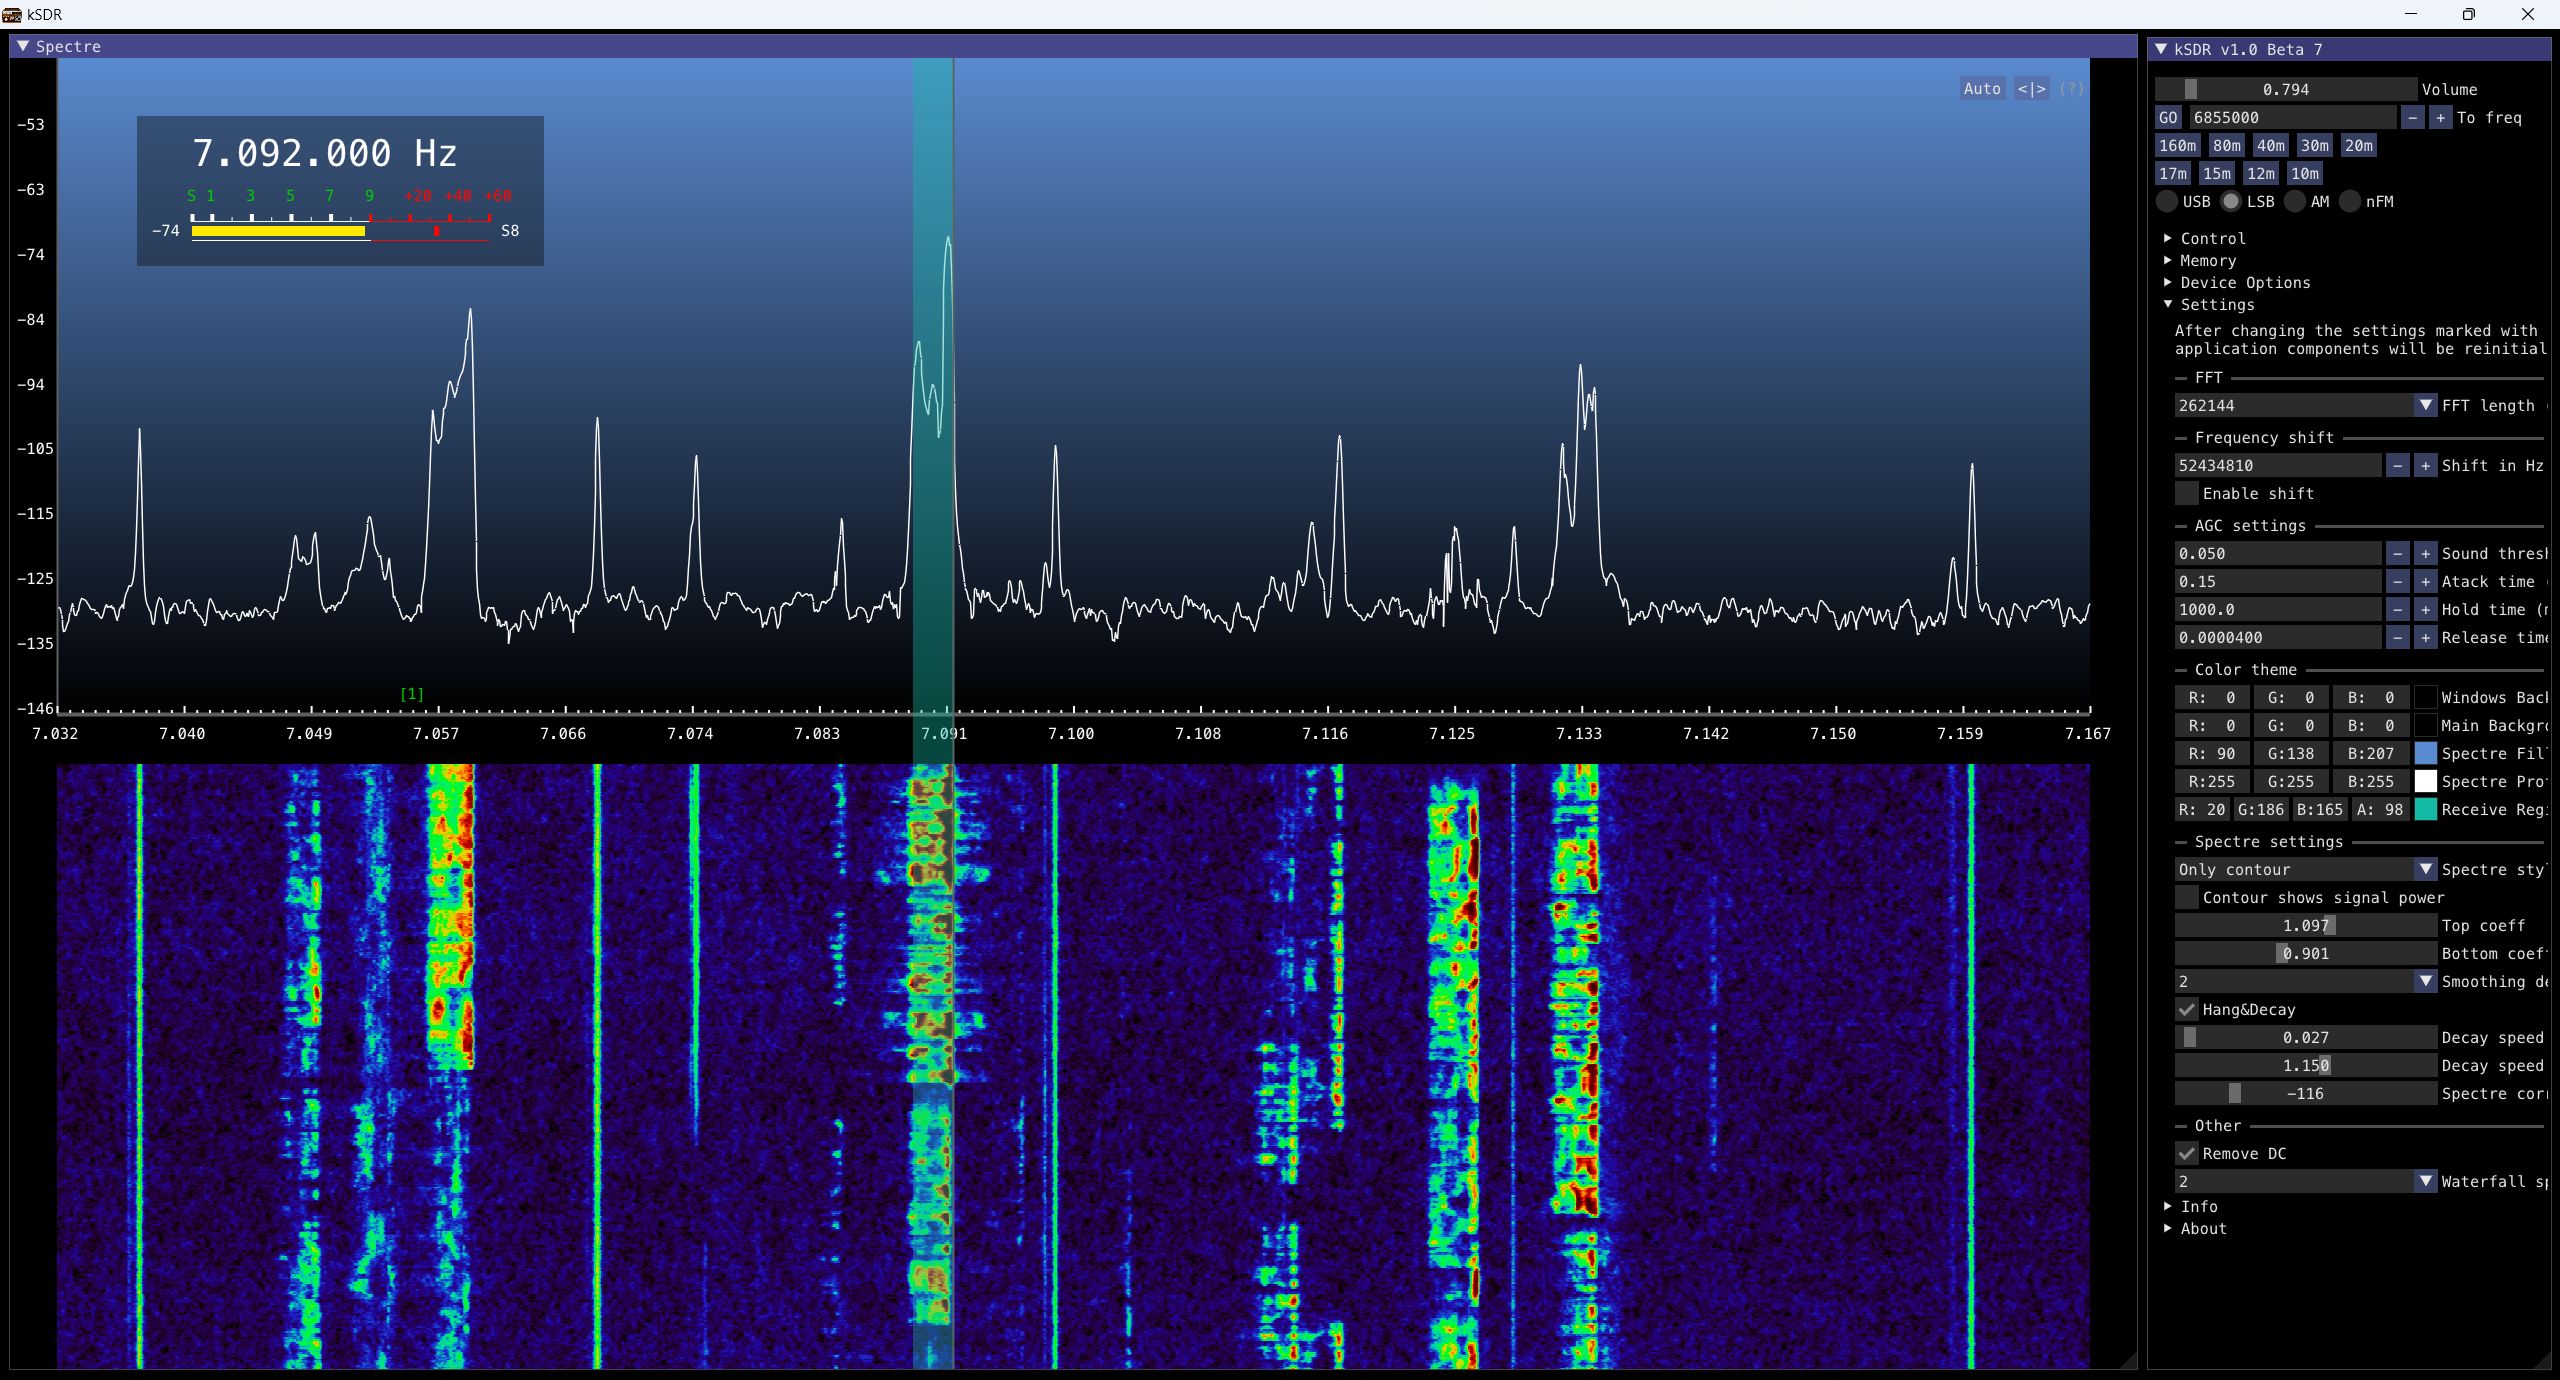
Task: Select the 40m band button
Action: click(2271, 145)
